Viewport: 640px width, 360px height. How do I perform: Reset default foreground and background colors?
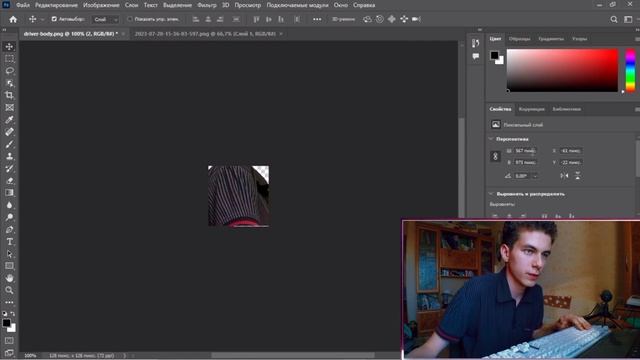4,313
